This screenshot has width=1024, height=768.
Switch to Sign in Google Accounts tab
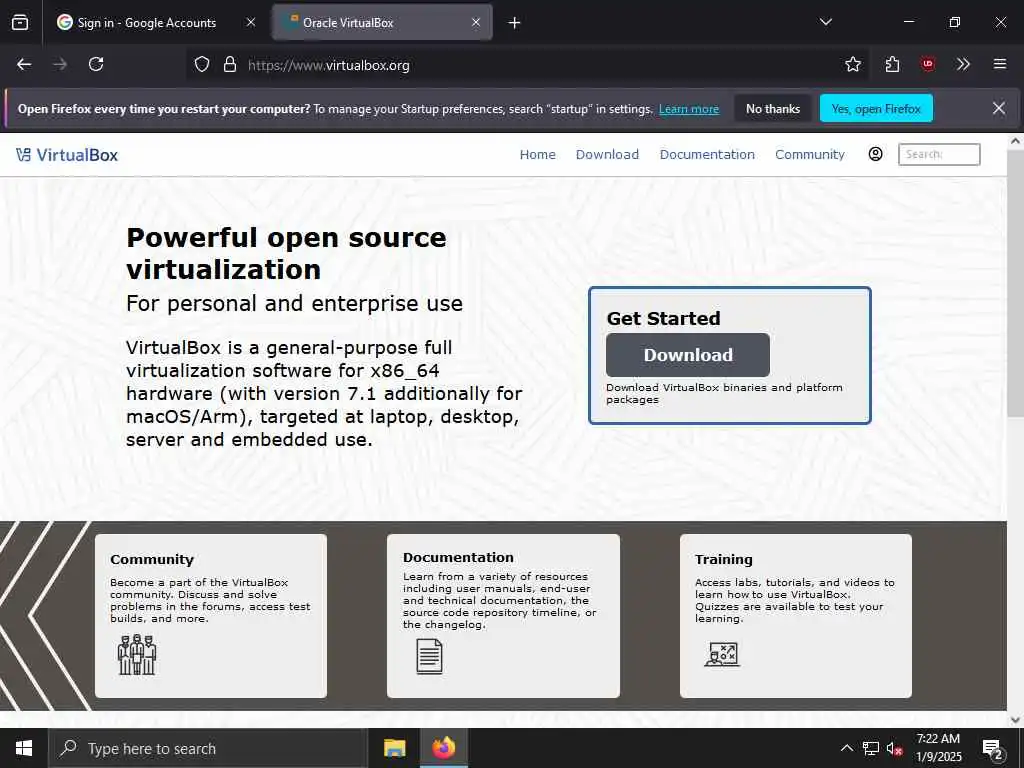[x=156, y=22]
